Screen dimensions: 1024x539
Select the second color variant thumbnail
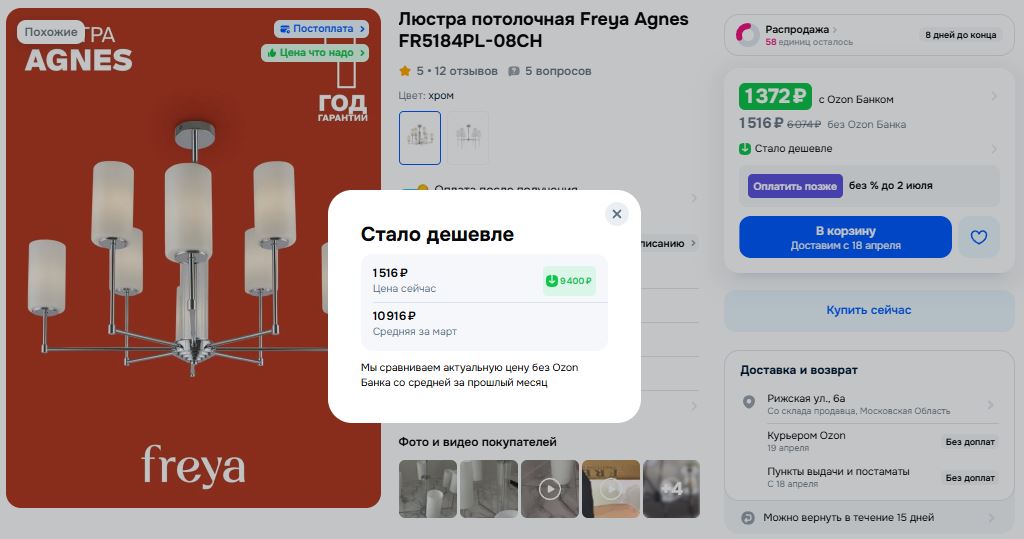pyautogui.click(x=468, y=138)
